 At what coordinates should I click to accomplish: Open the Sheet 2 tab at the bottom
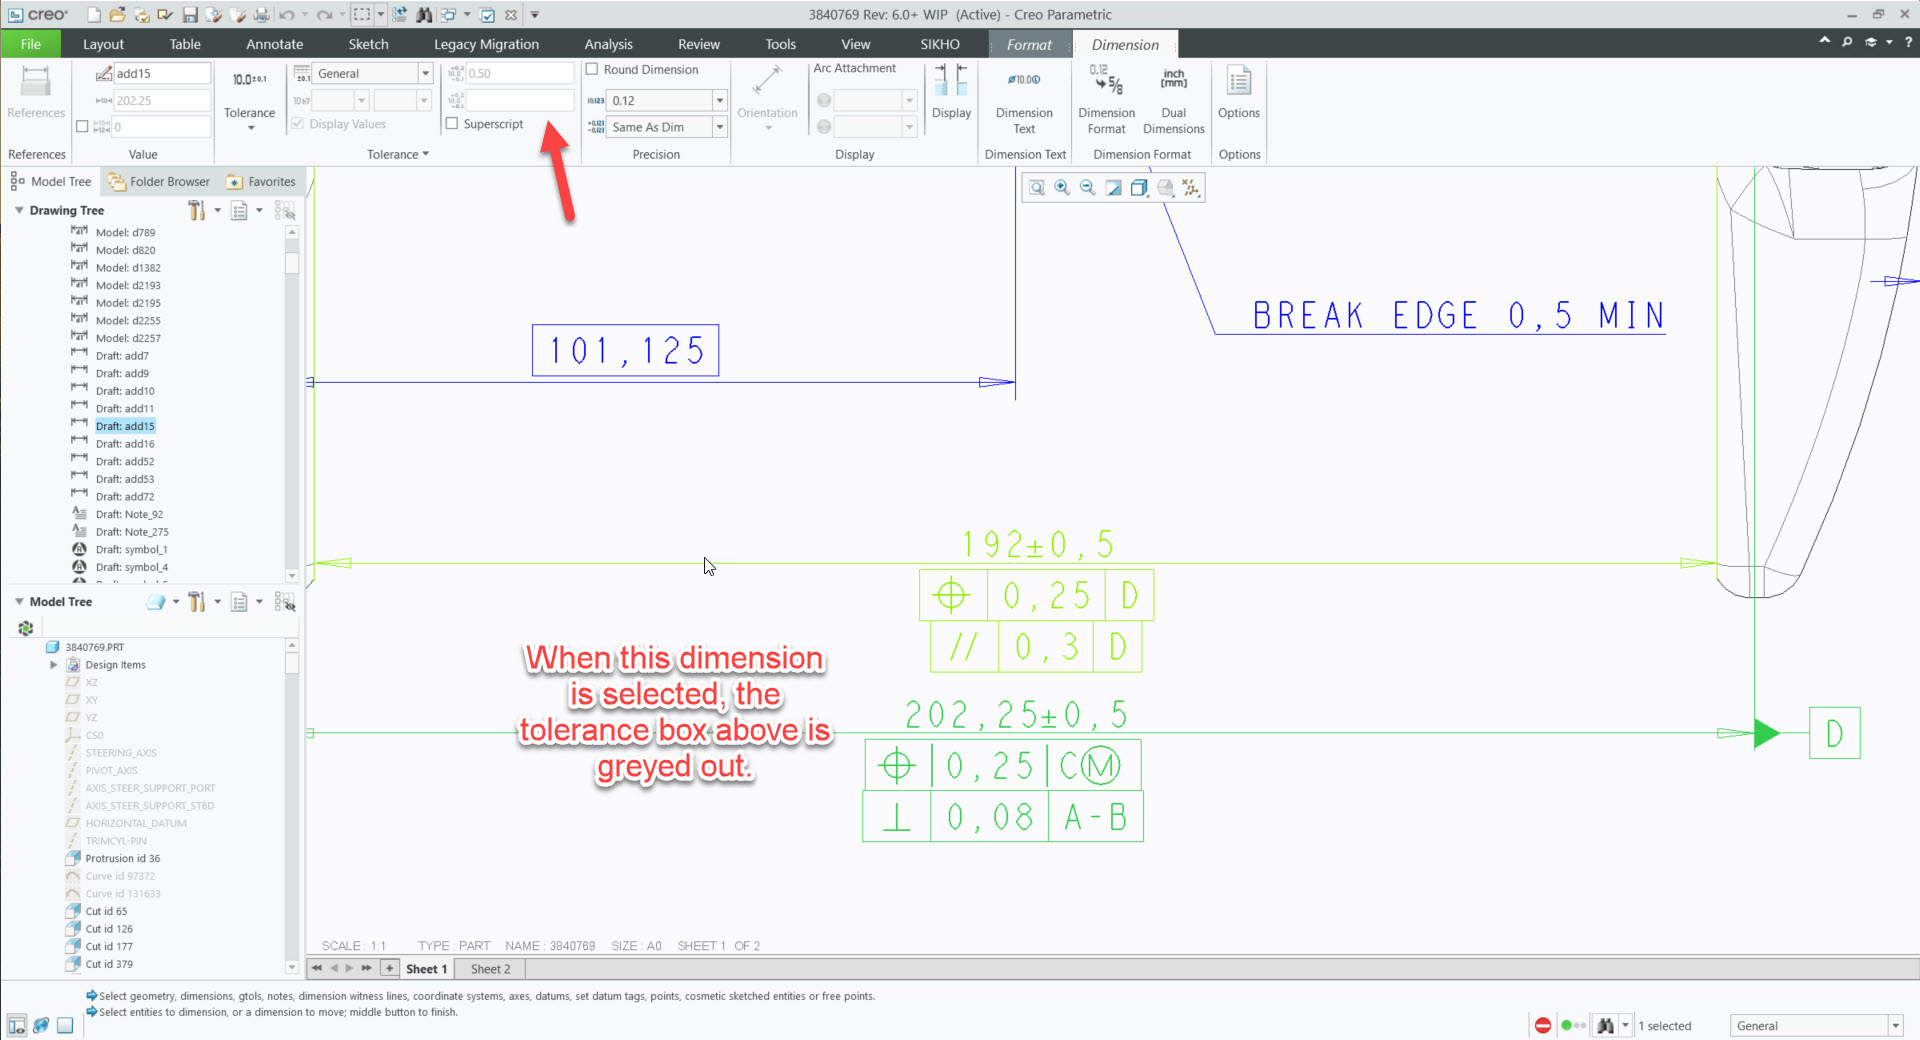tap(488, 968)
